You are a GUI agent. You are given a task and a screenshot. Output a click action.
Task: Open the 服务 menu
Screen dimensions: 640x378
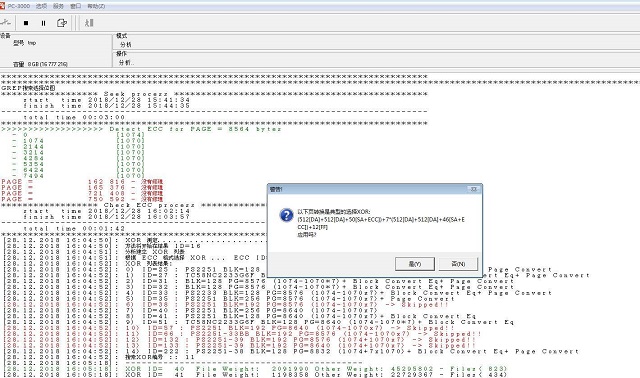tap(58, 6)
